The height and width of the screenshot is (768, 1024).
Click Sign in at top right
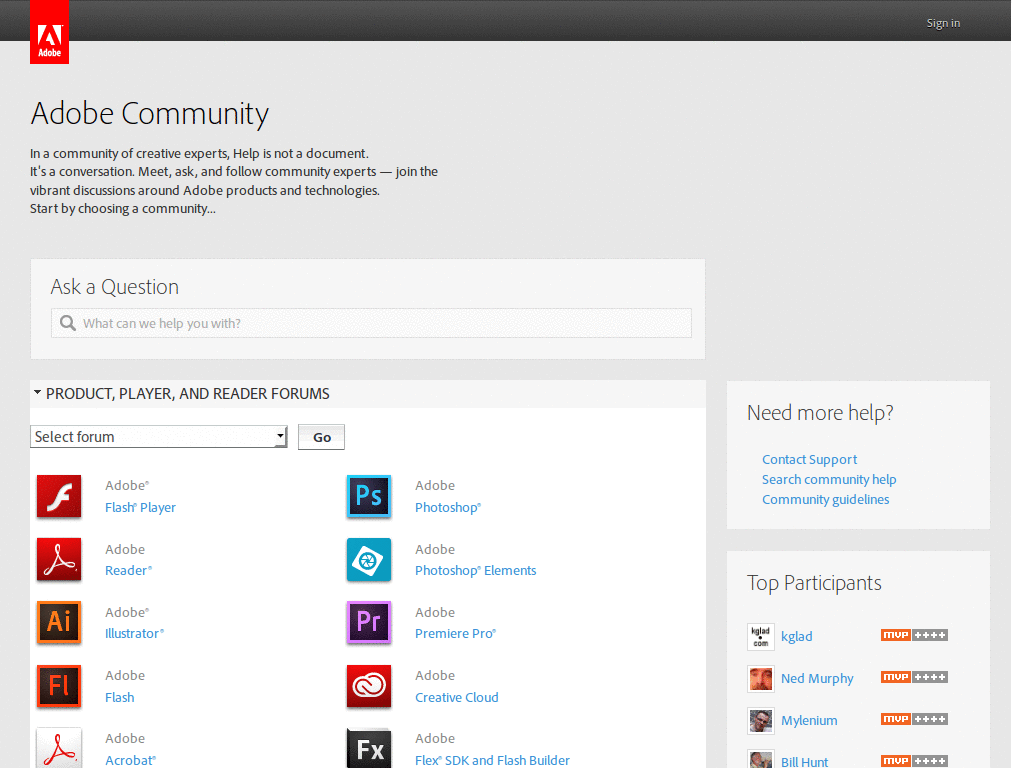pos(942,22)
